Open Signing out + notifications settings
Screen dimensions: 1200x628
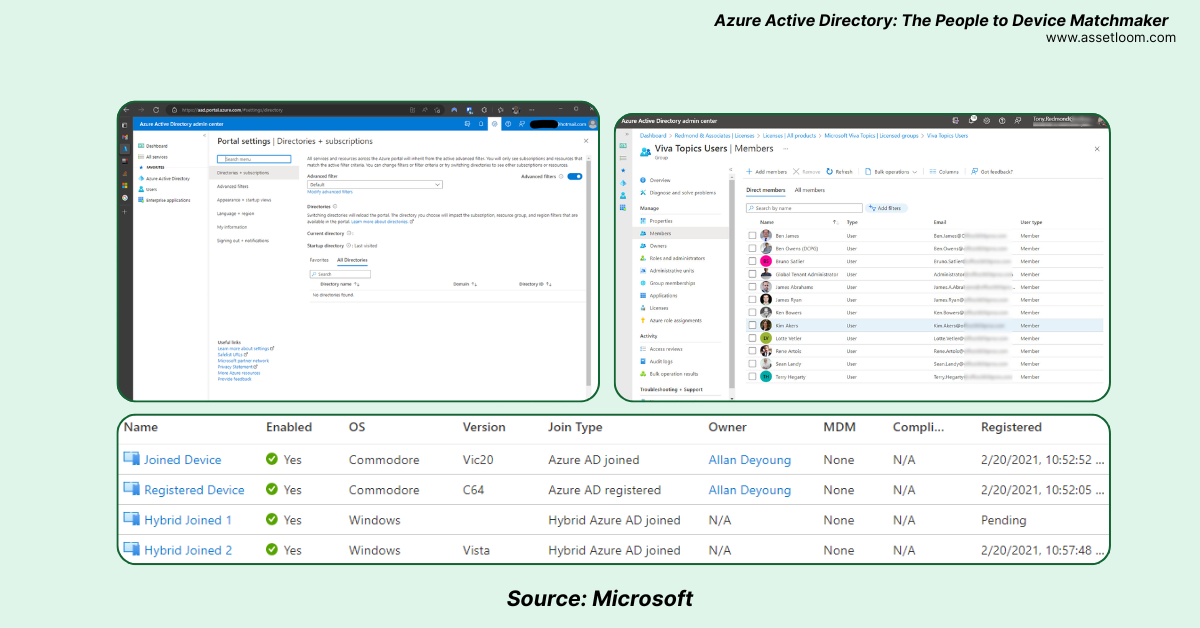click(243, 240)
